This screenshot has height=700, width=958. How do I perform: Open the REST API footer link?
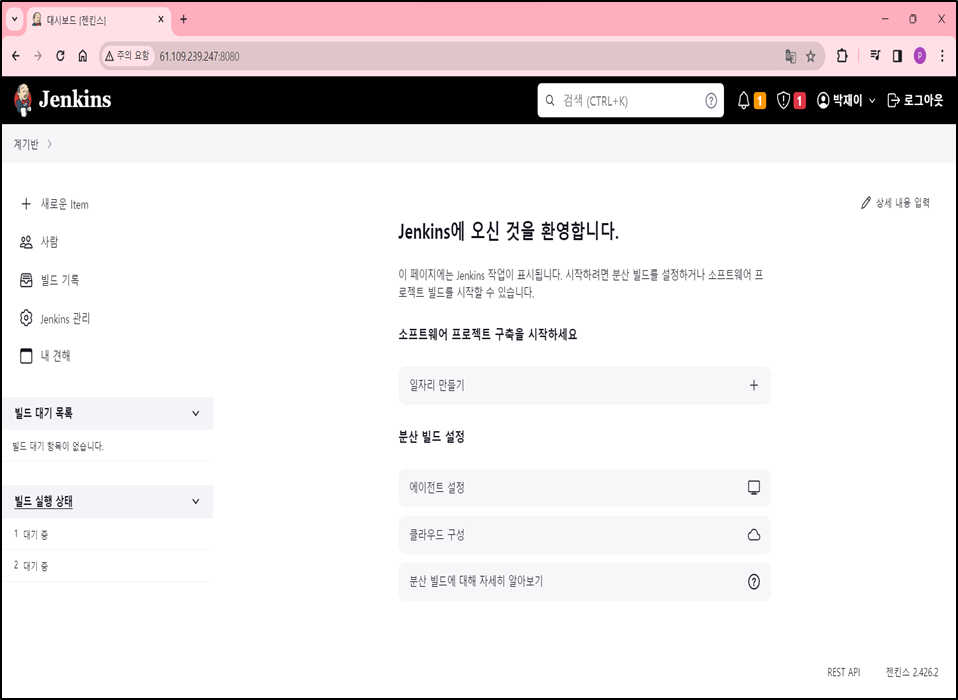tap(843, 672)
